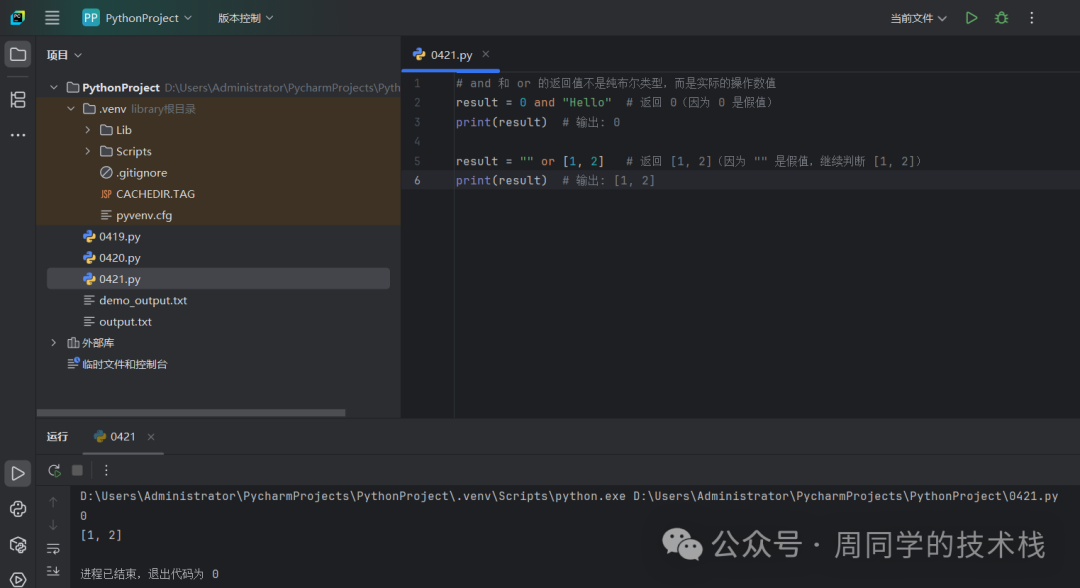Screen dimensions: 1080x588
Task: Open the hamburger main menu
Action: click(52, 18)
